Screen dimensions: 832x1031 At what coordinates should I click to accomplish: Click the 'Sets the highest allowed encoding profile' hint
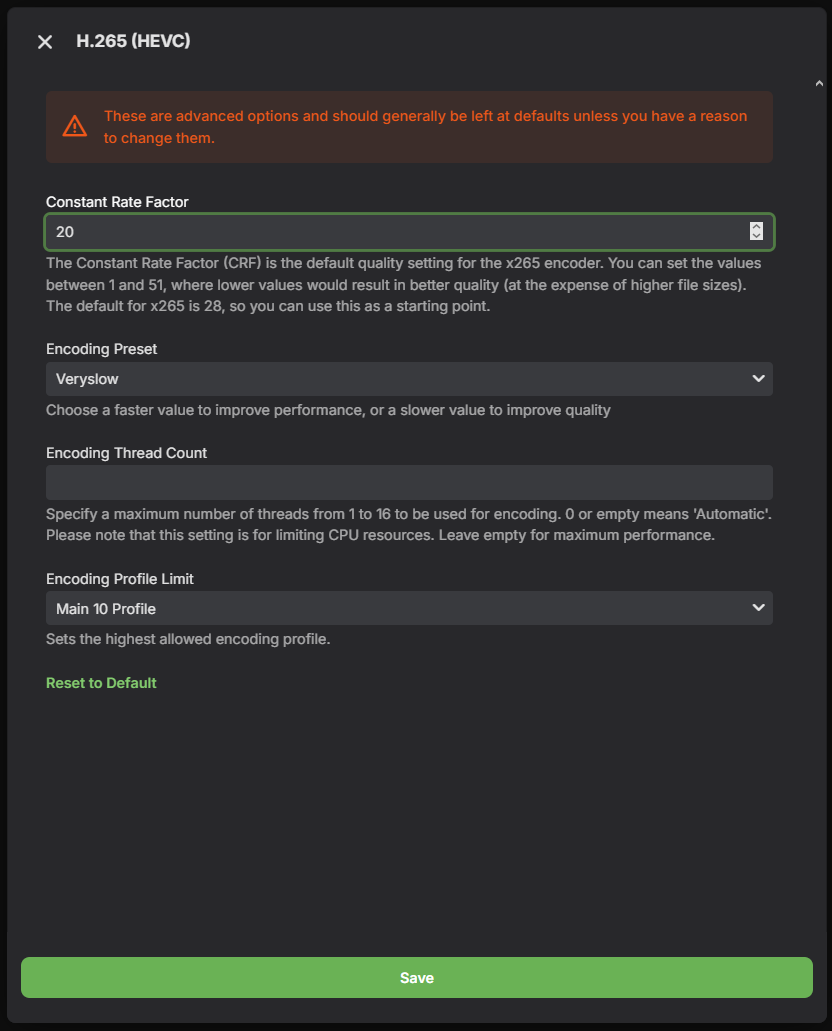tap(188, 639)
